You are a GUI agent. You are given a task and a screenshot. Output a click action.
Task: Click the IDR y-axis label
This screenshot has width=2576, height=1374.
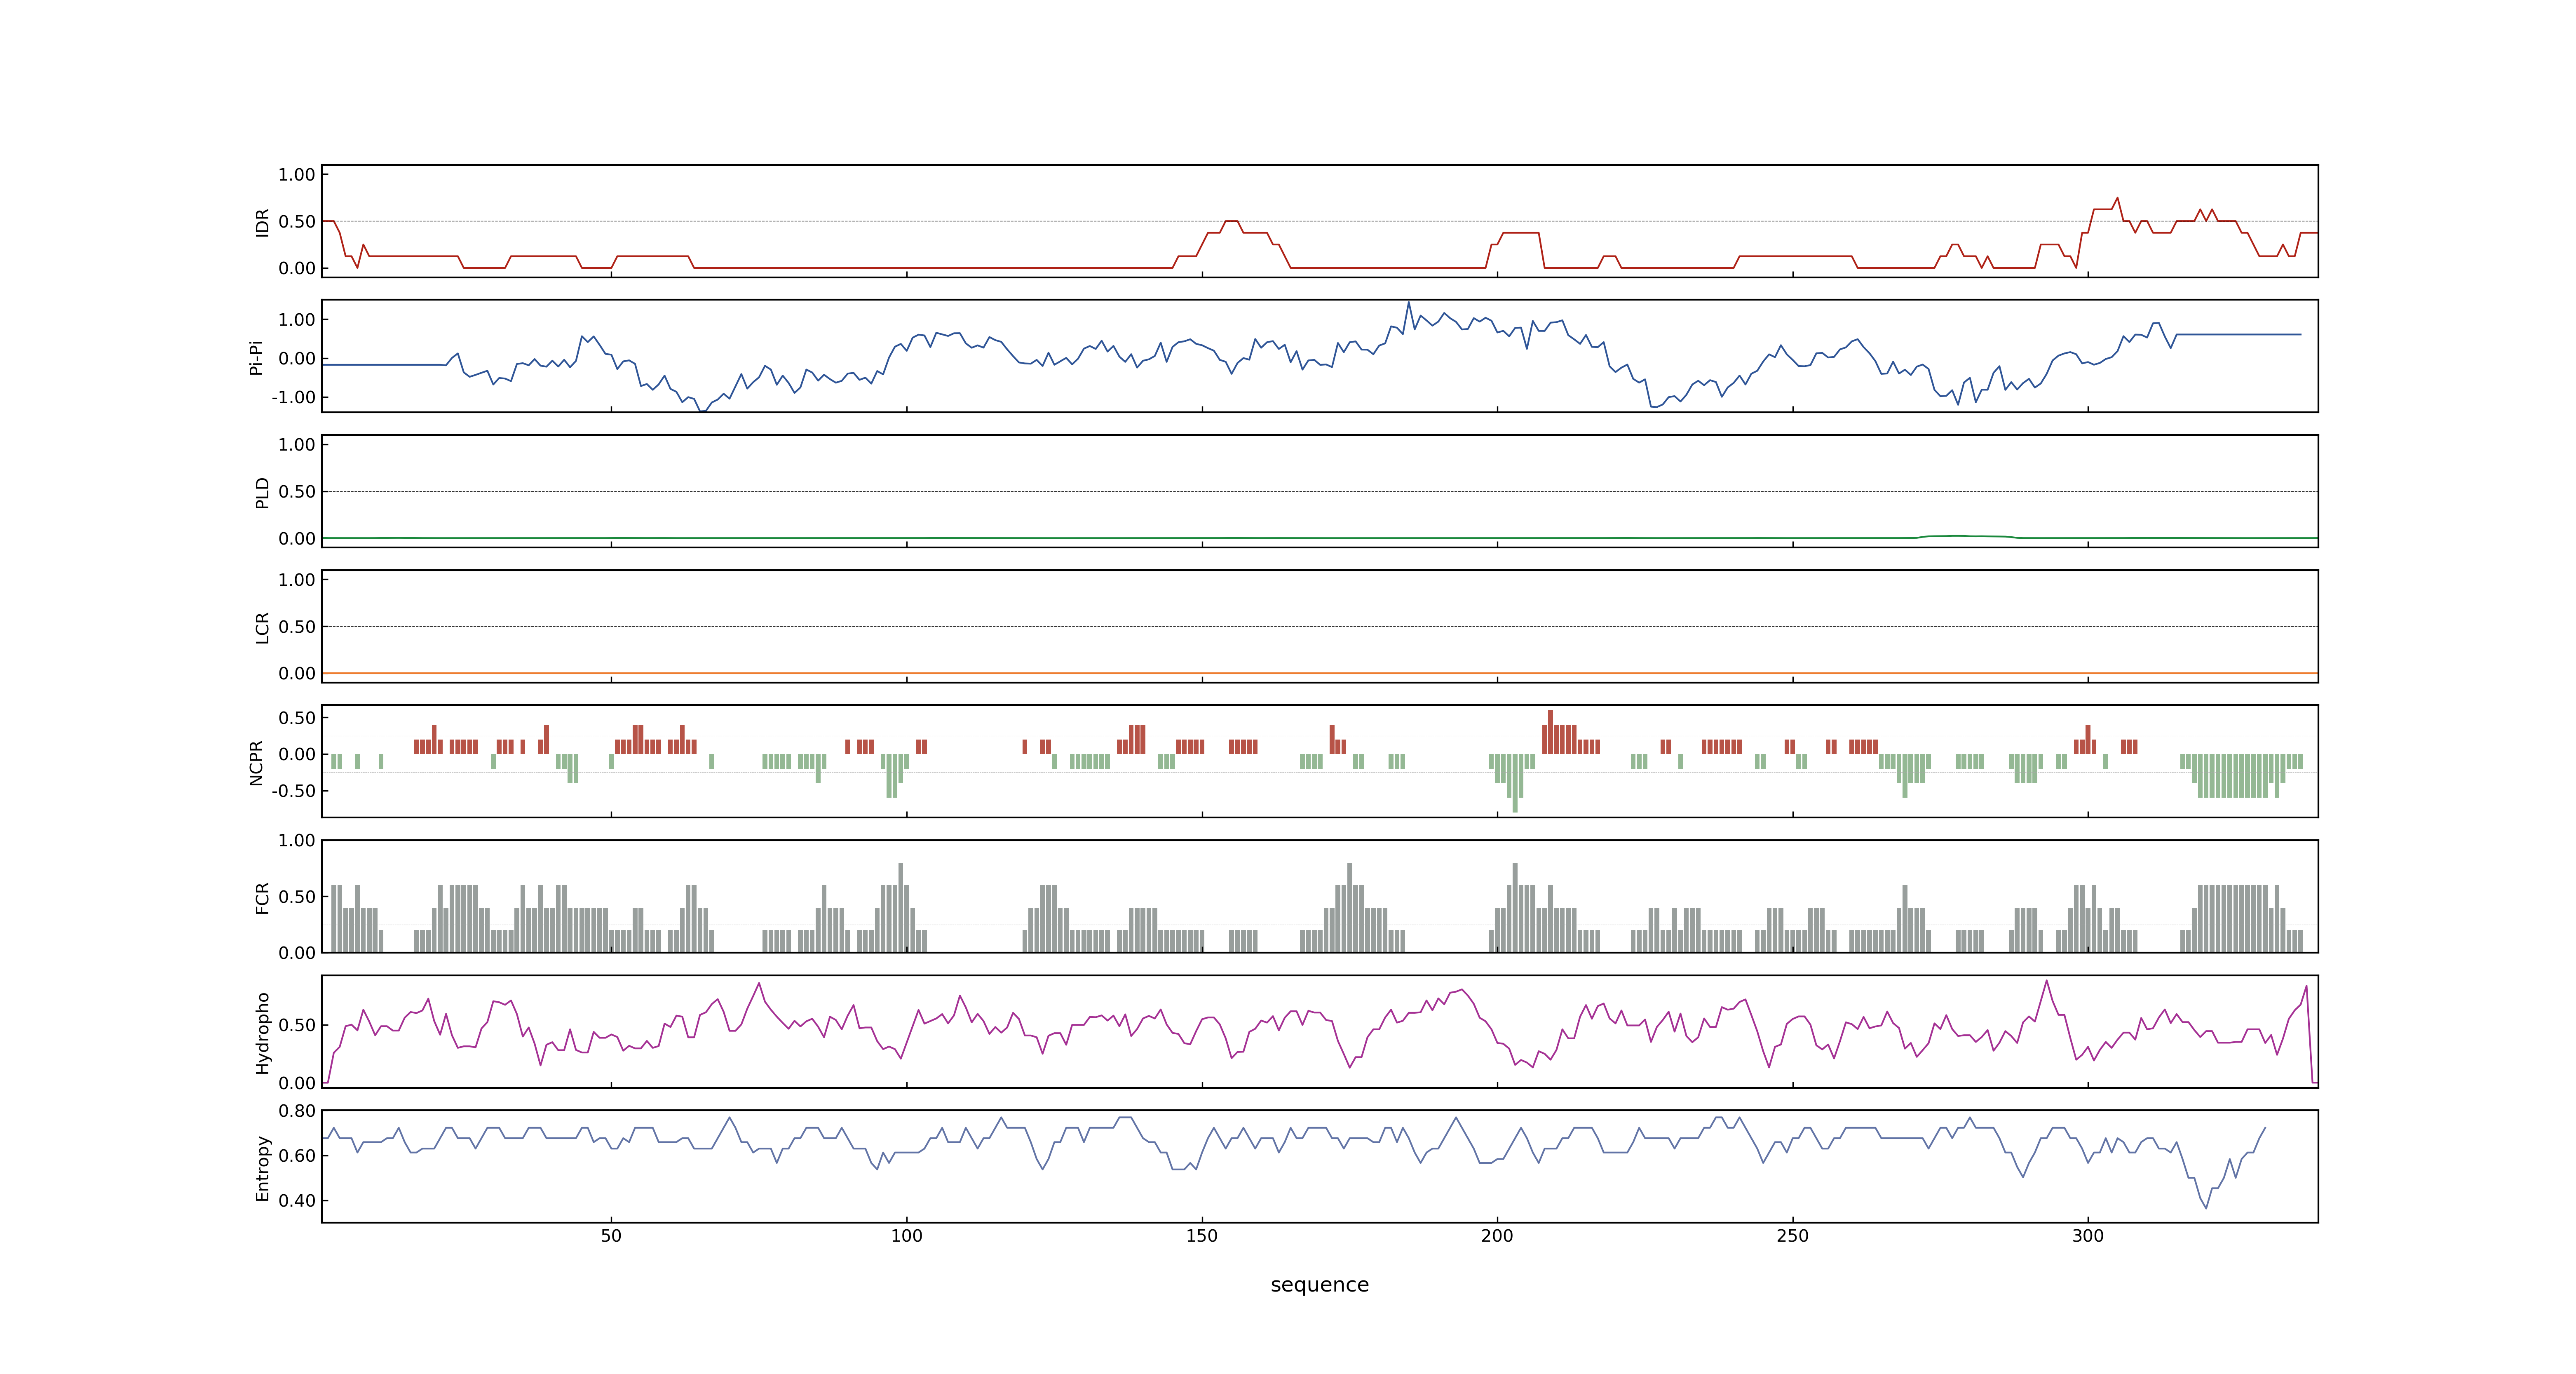(262, 222)
